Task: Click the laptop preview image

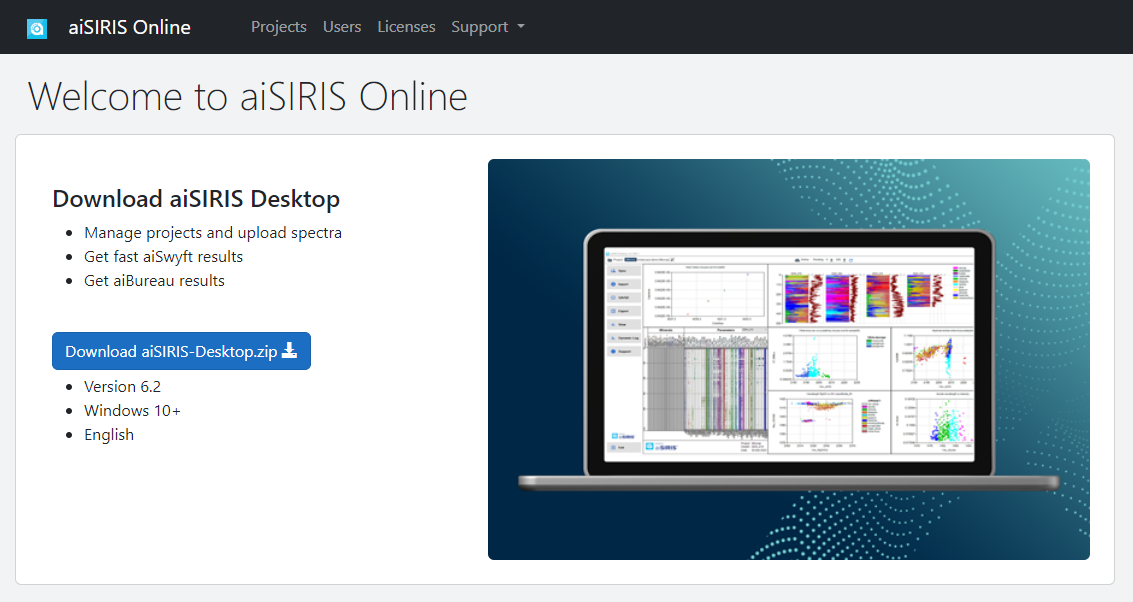Action: pos(789,359)
